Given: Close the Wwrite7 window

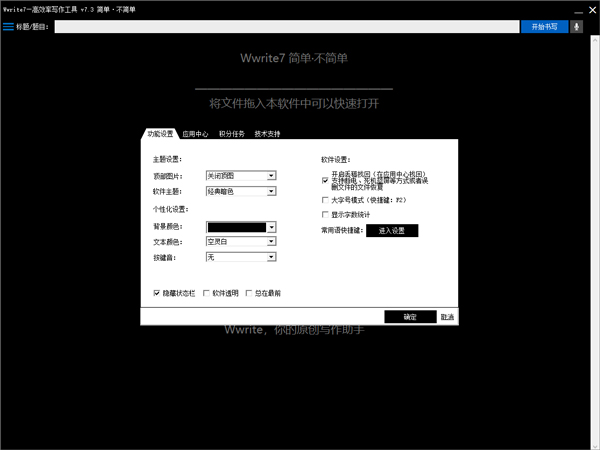Looking at the screenshot, I should (x=592, y=10).
